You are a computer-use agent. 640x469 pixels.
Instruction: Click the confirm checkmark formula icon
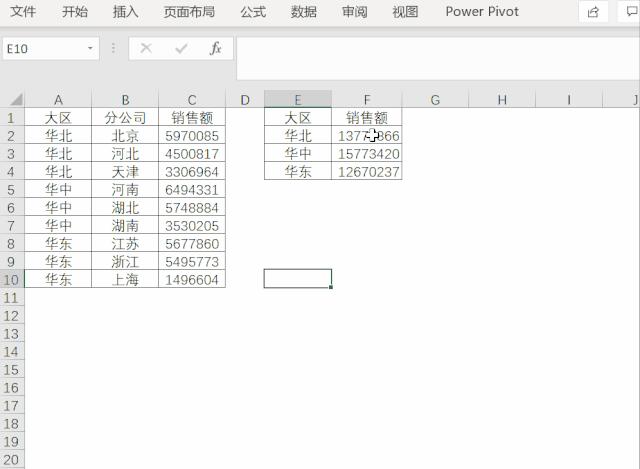181,49
